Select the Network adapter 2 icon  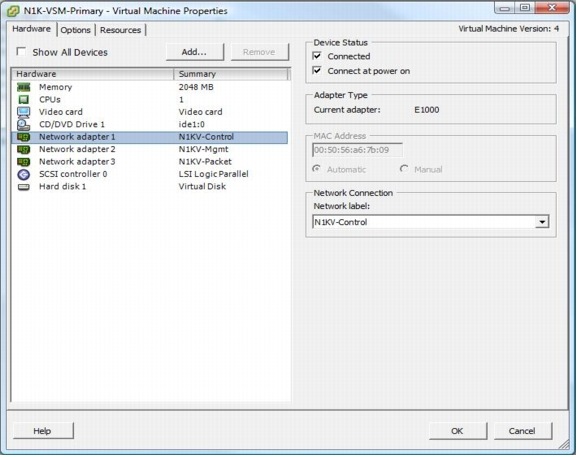pos(24,149)
